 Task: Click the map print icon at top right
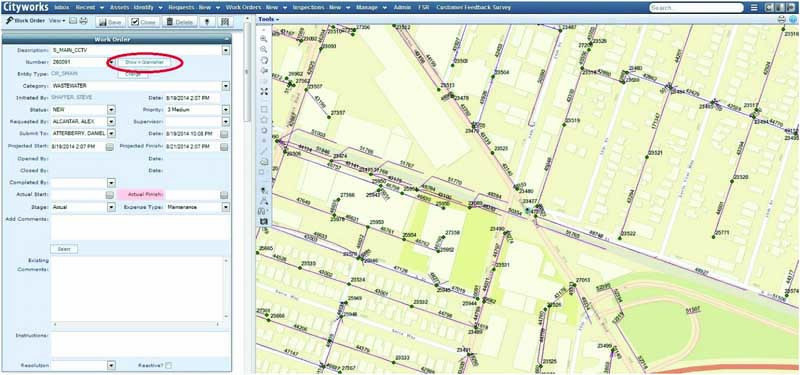[x=781, y=19]
